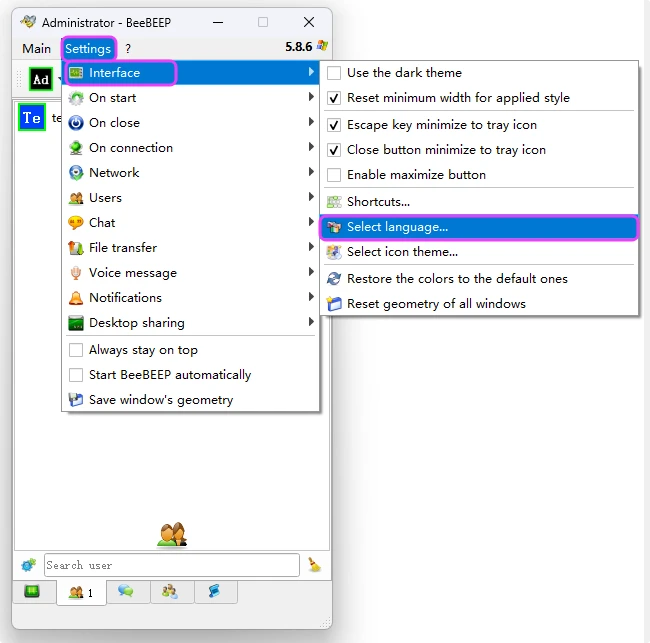Click the Users people icon

tap(76, 198)
